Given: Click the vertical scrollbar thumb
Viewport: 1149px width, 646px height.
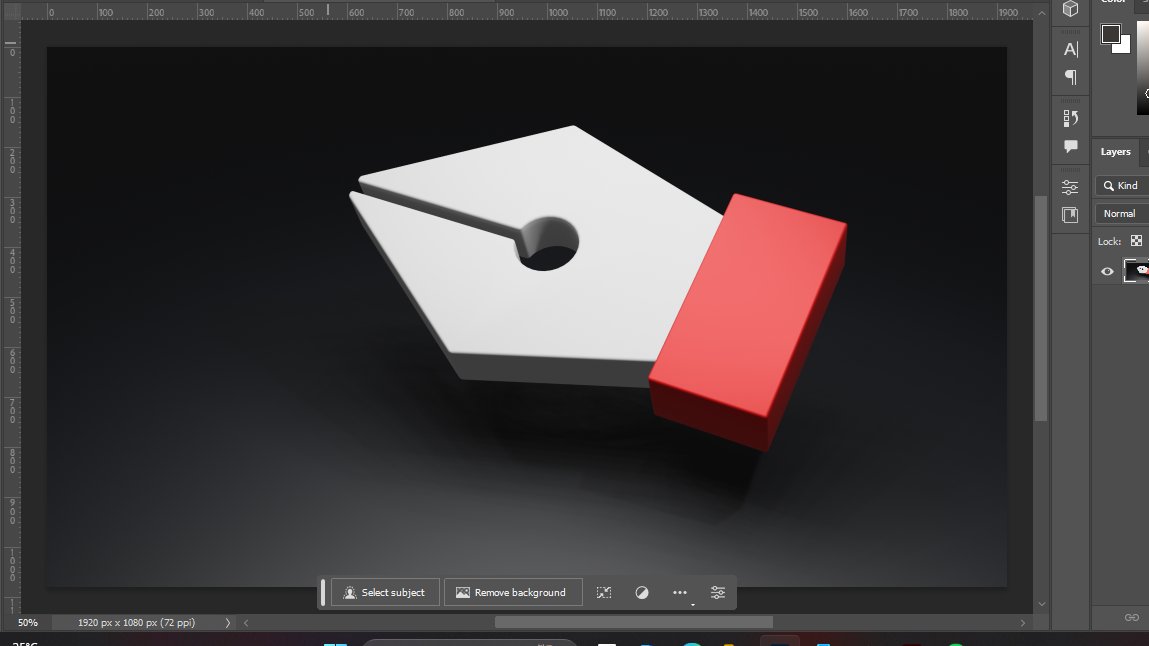Looking at the screenshot, I should coord(1041,308).
